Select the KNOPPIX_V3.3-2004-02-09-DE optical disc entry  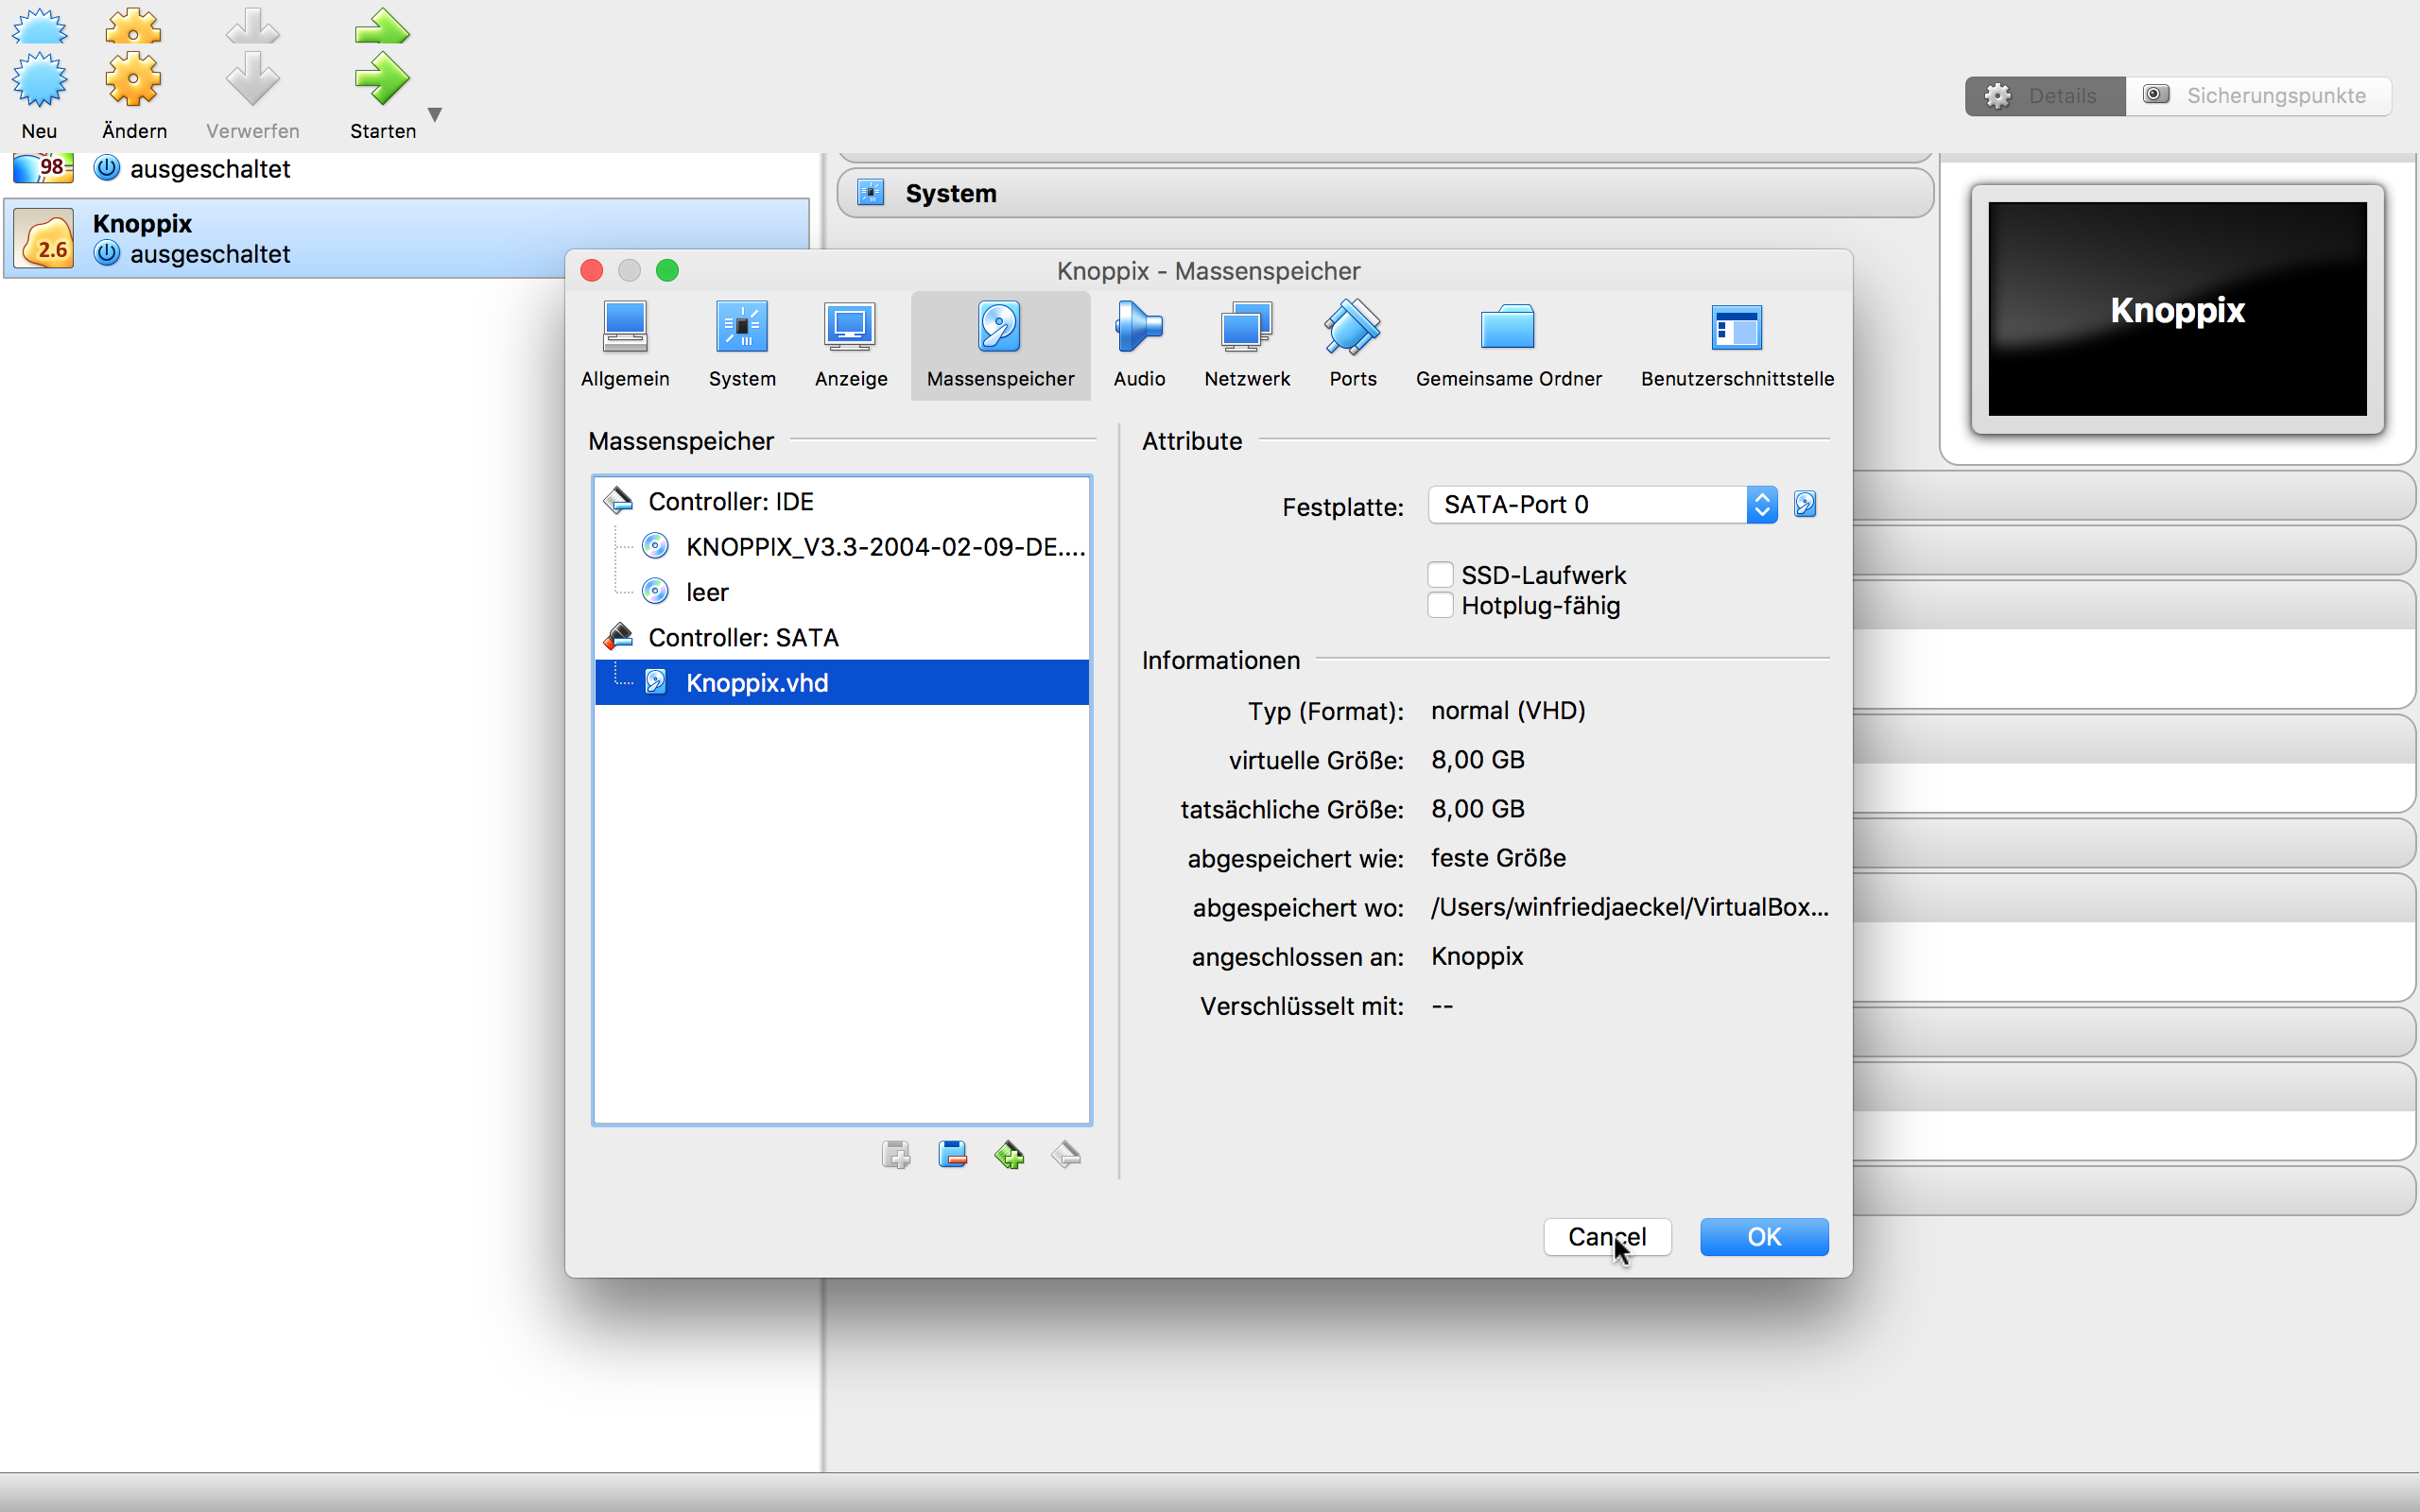coord(842,547)
